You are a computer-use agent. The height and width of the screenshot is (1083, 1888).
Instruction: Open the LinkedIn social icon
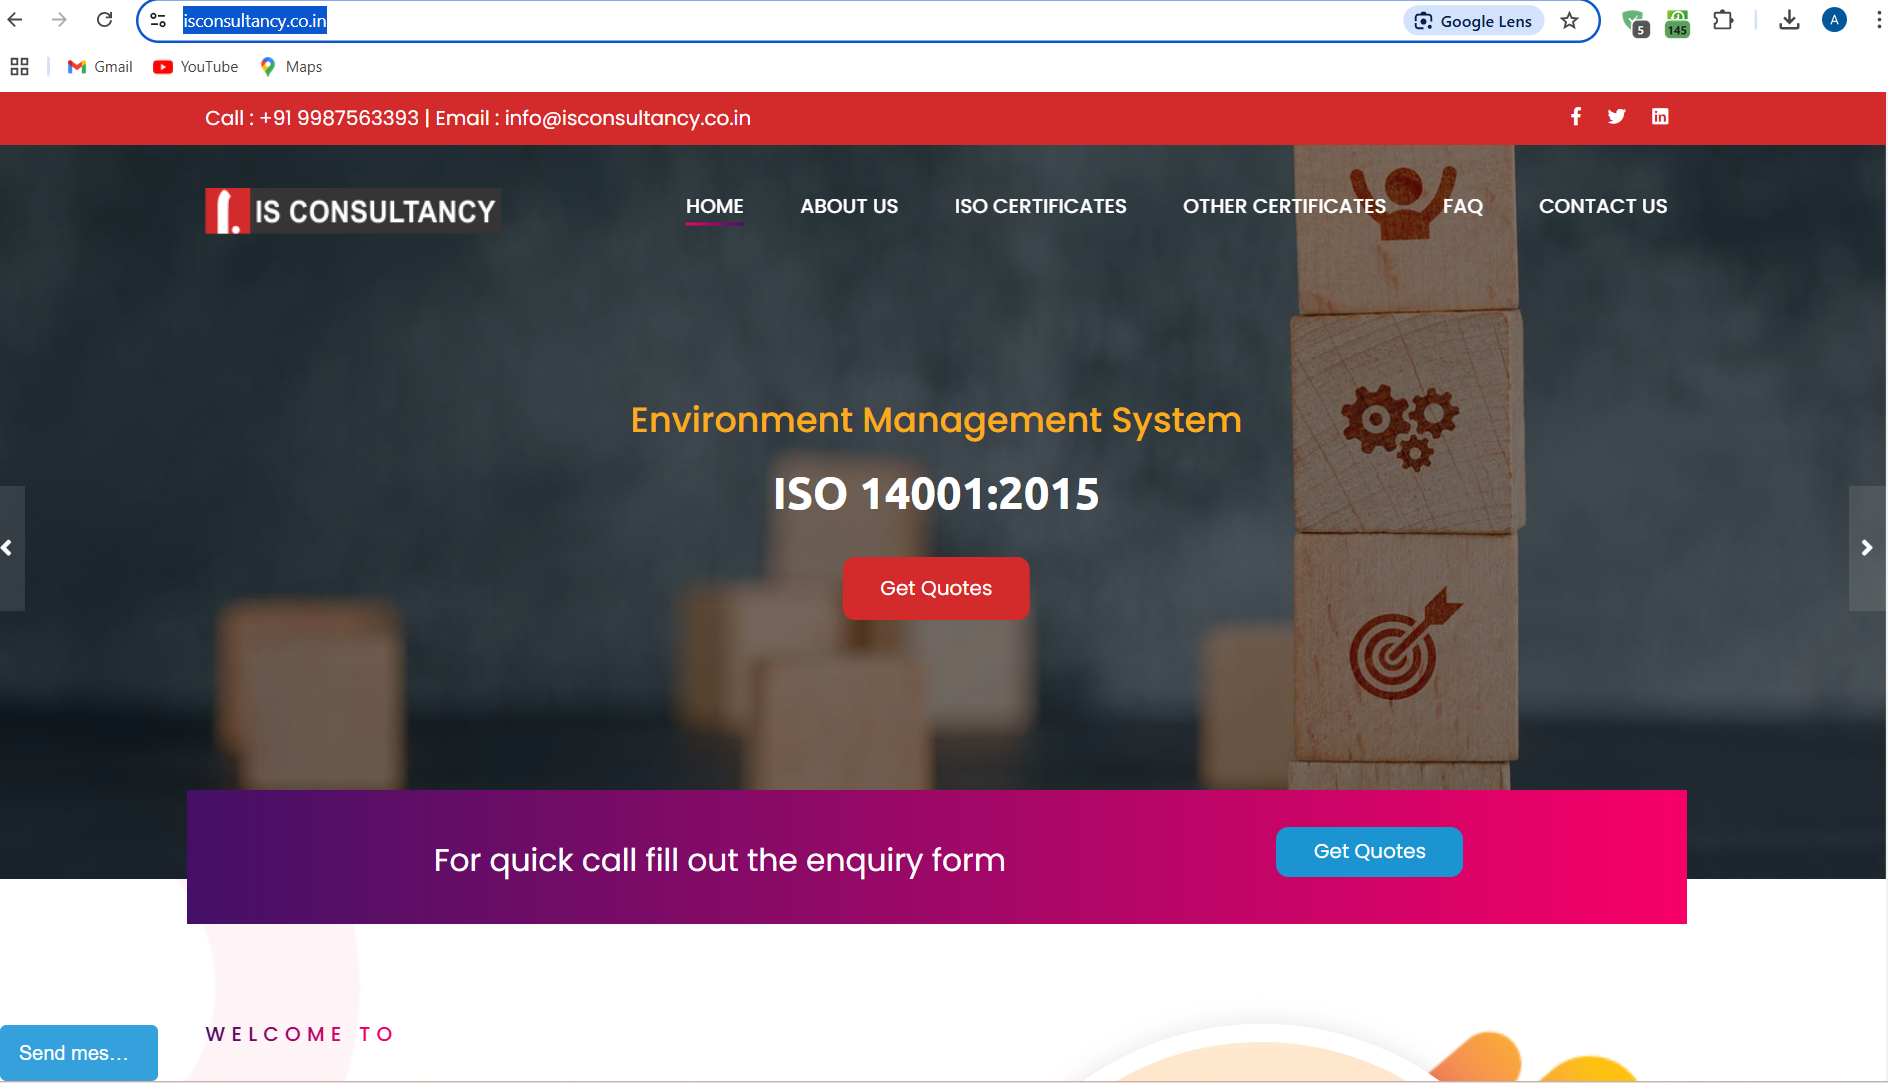[x=1660, y=117]
